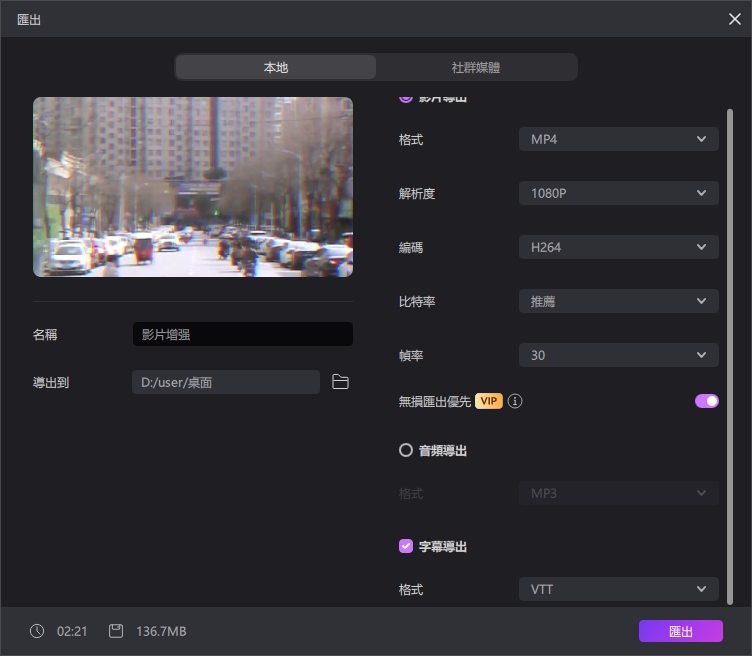This screenshot has height=656, width=752.
Task: Click the VIP badge icon
Action: tap(488, 401)
